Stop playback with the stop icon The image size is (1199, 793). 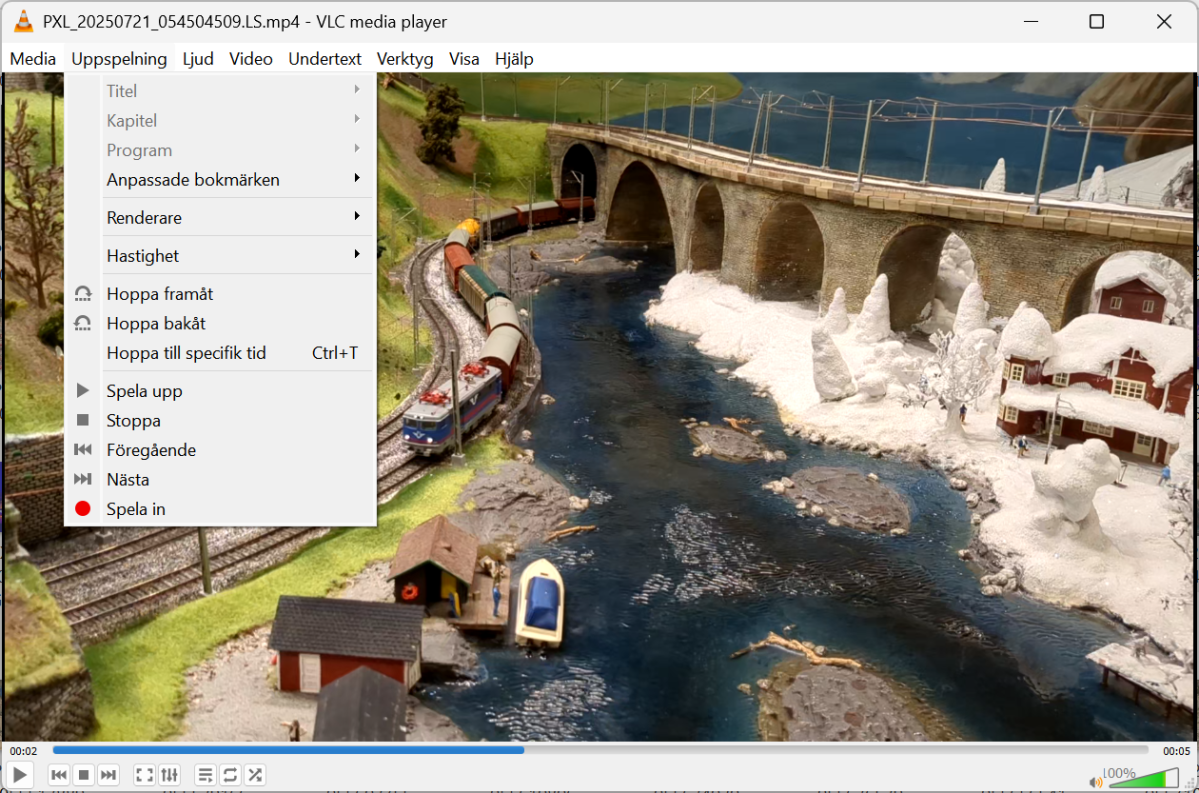[x=83, y=774]
